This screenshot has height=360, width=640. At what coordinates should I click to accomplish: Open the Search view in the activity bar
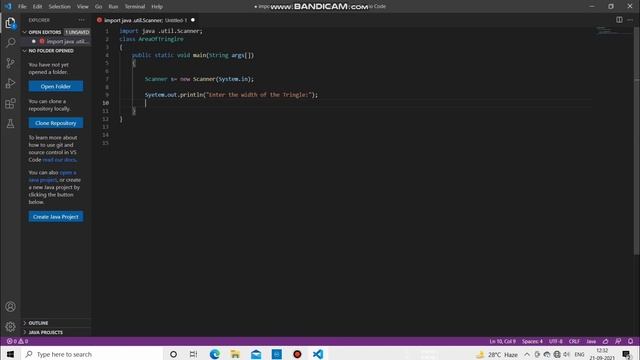(10, 42)
